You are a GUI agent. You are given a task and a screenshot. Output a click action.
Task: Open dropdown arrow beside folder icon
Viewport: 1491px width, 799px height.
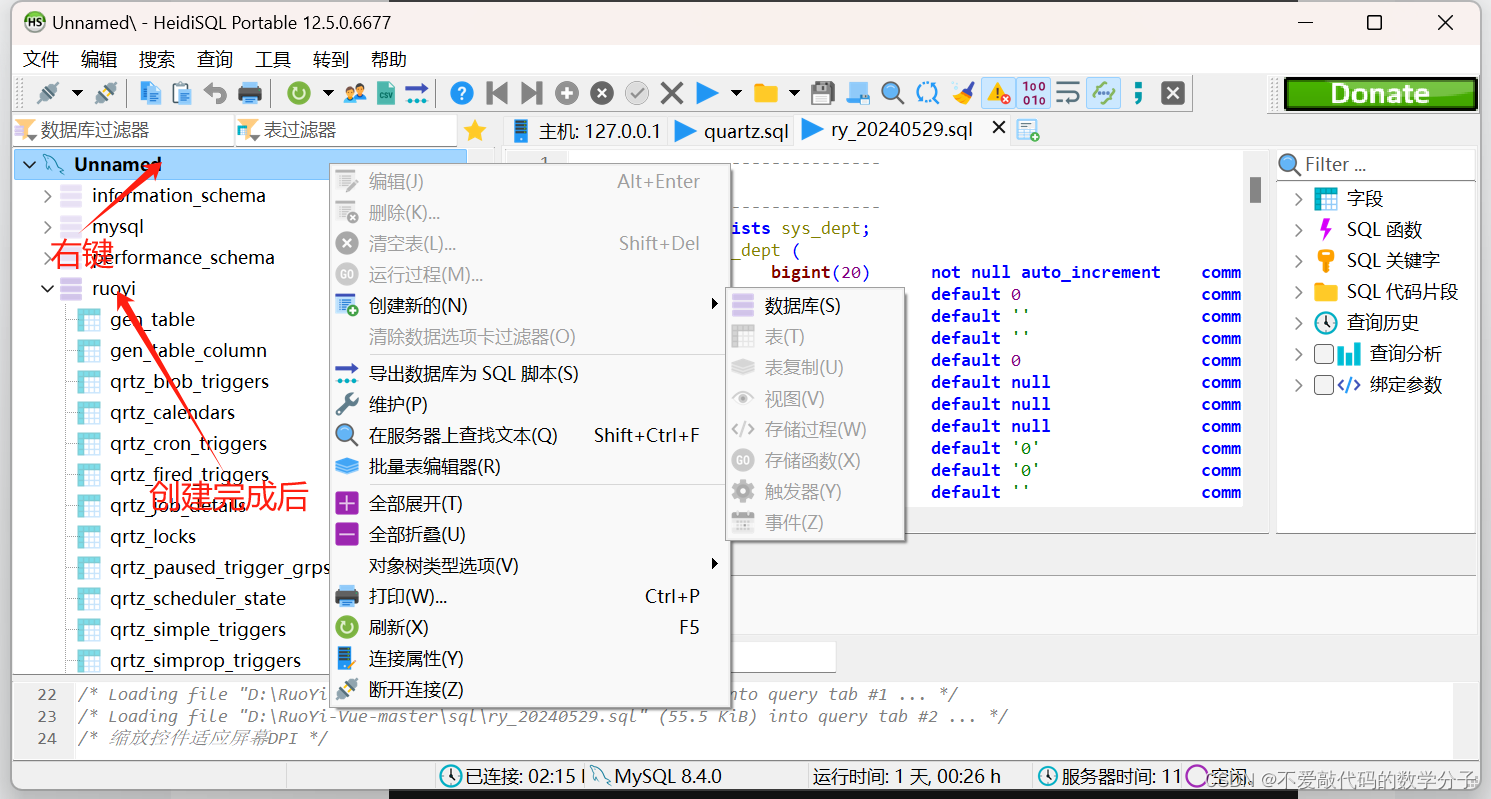tap(794, 93)
